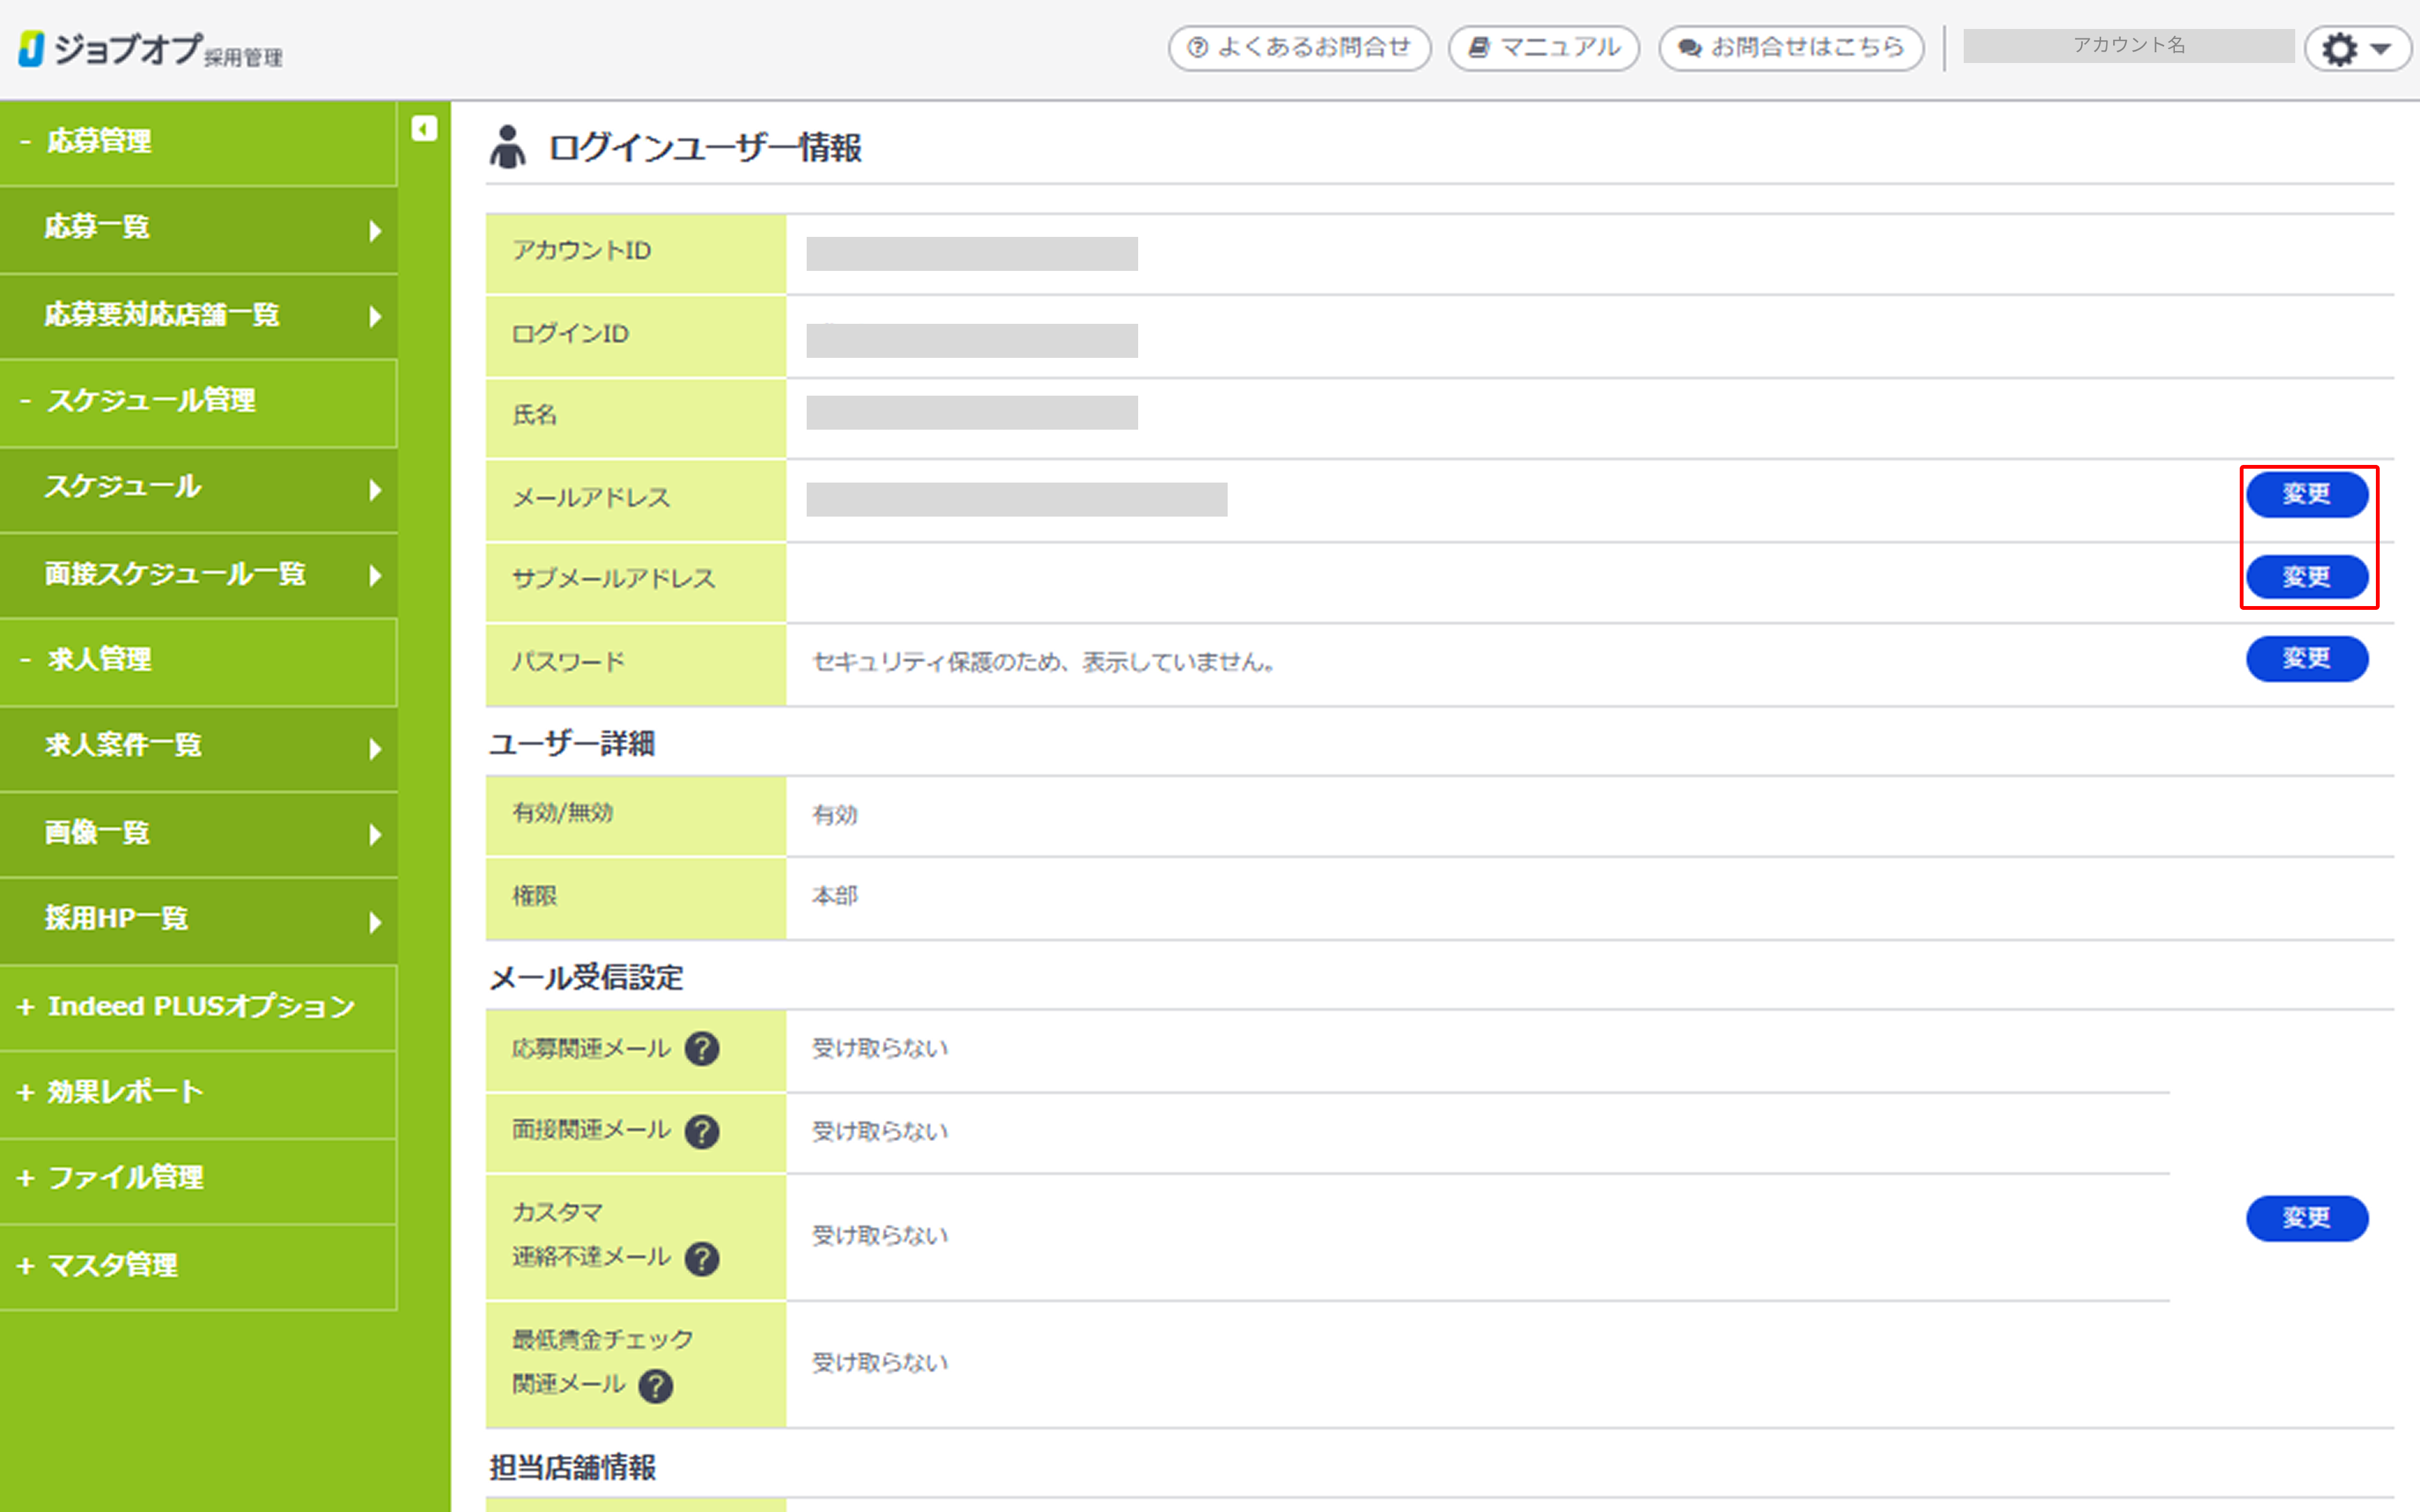Click the sidebar collapse arrow icon
This screenshot has height=1512, width=2420.
click(424, 129)
